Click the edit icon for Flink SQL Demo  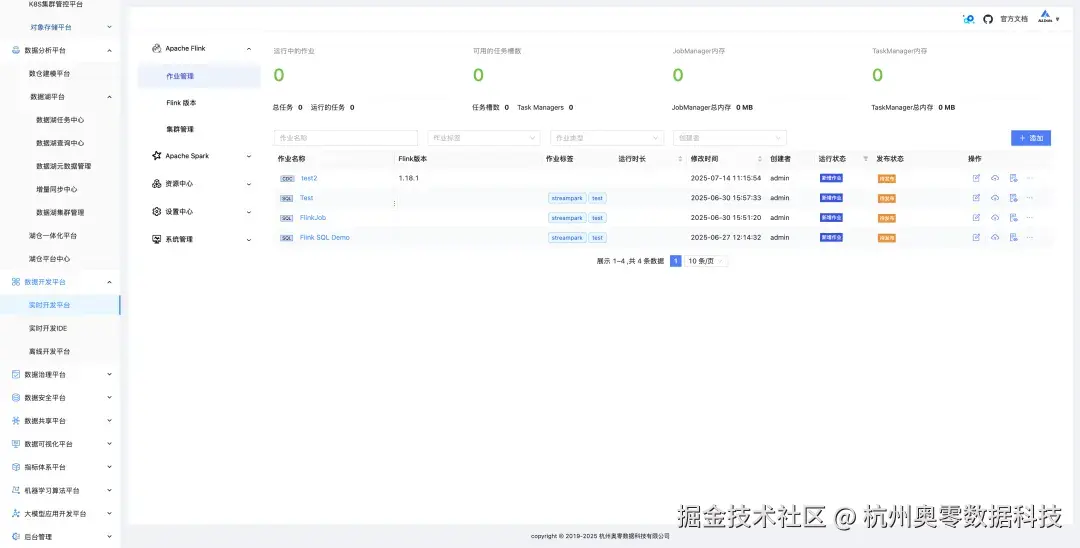click(976, 238)
